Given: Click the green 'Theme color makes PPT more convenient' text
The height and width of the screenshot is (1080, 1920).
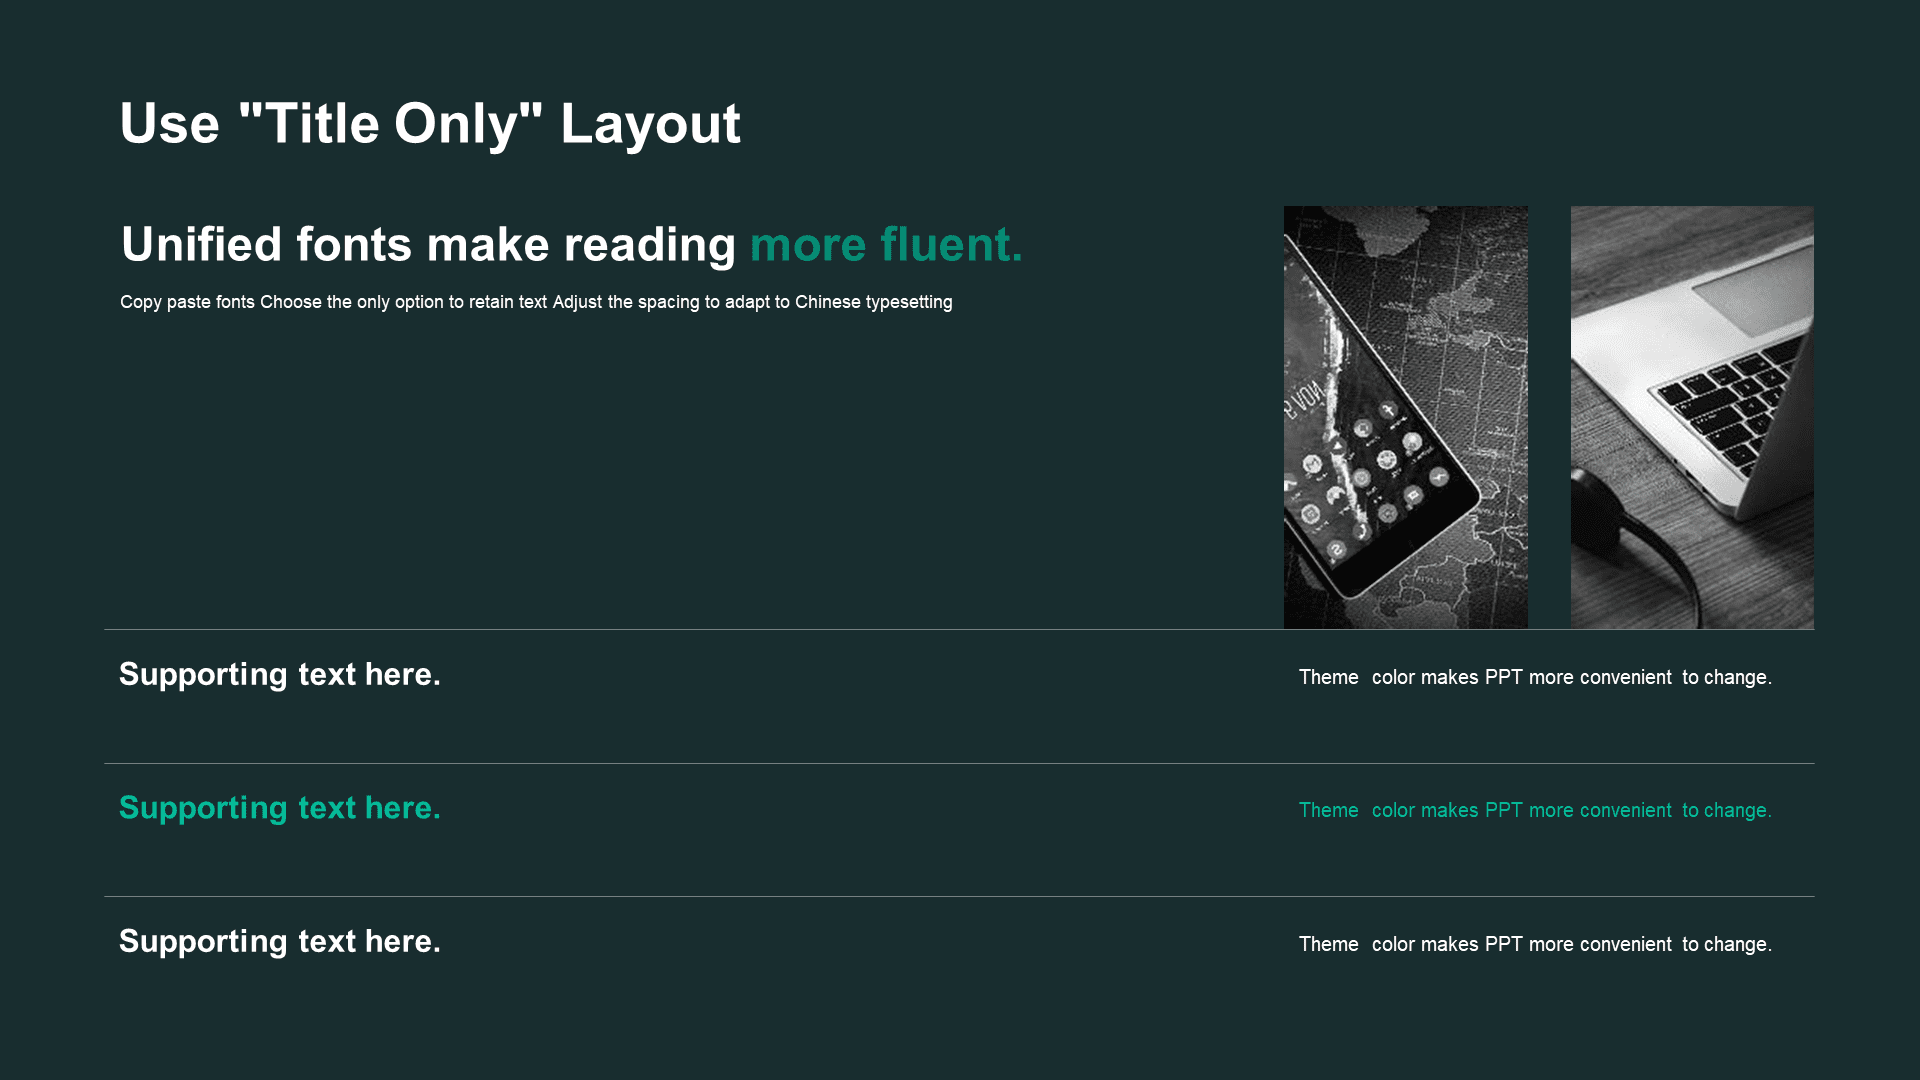Looking at the screenshot, I should [1535, 810].
